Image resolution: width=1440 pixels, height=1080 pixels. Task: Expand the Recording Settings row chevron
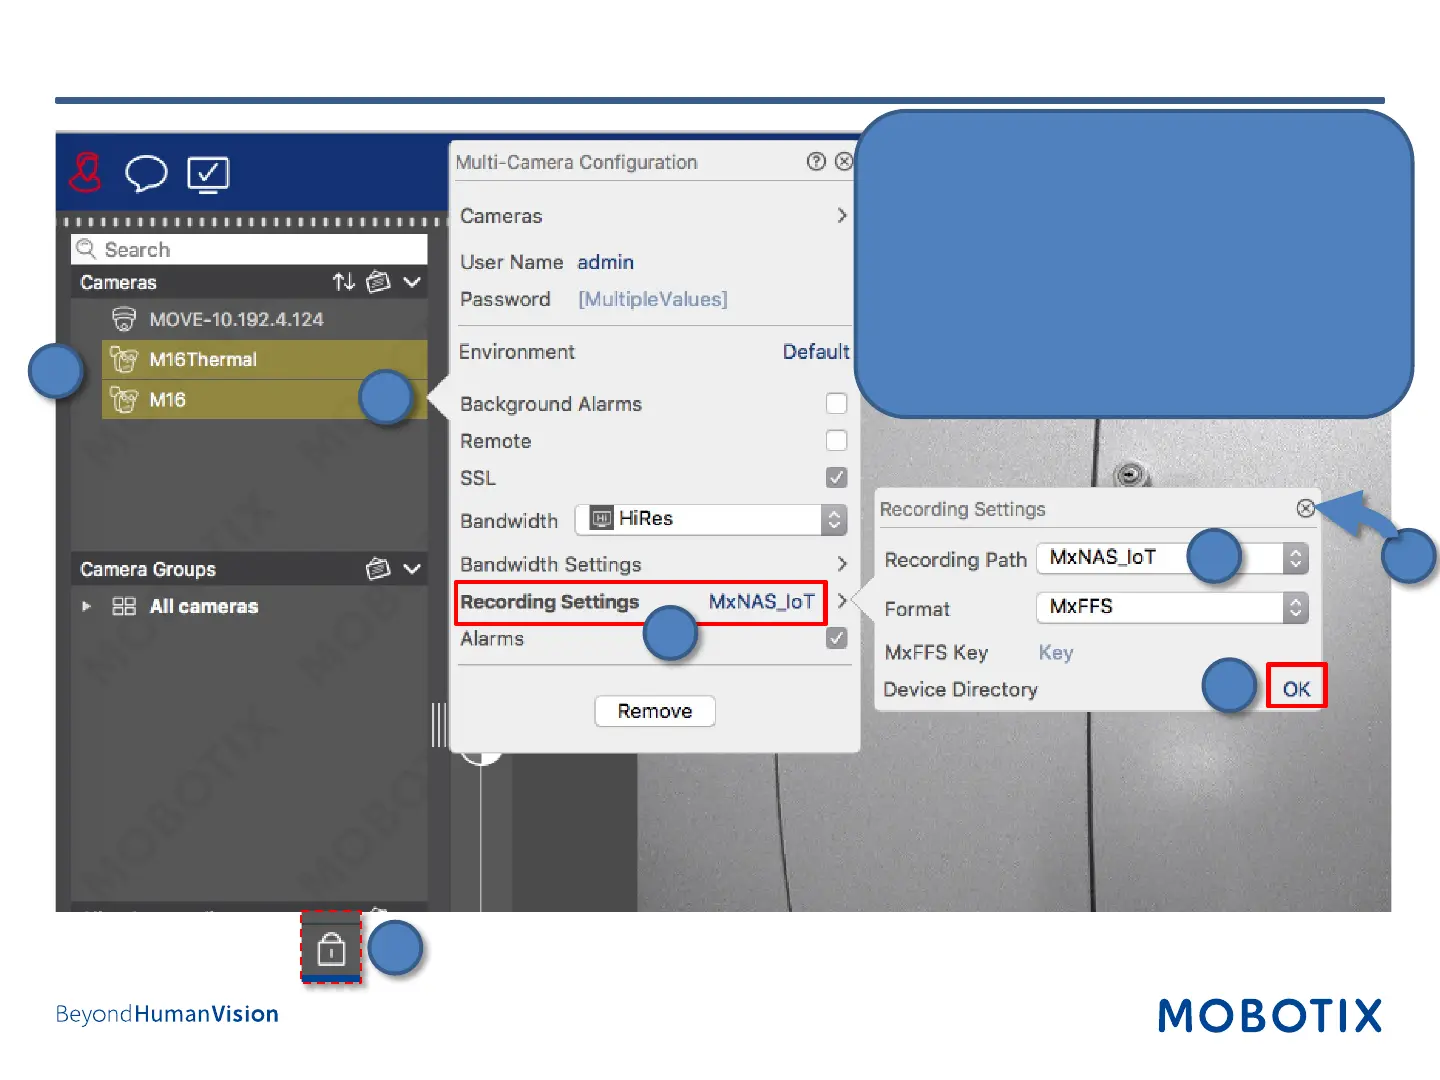pyautogui.click(x=842, y=601)
